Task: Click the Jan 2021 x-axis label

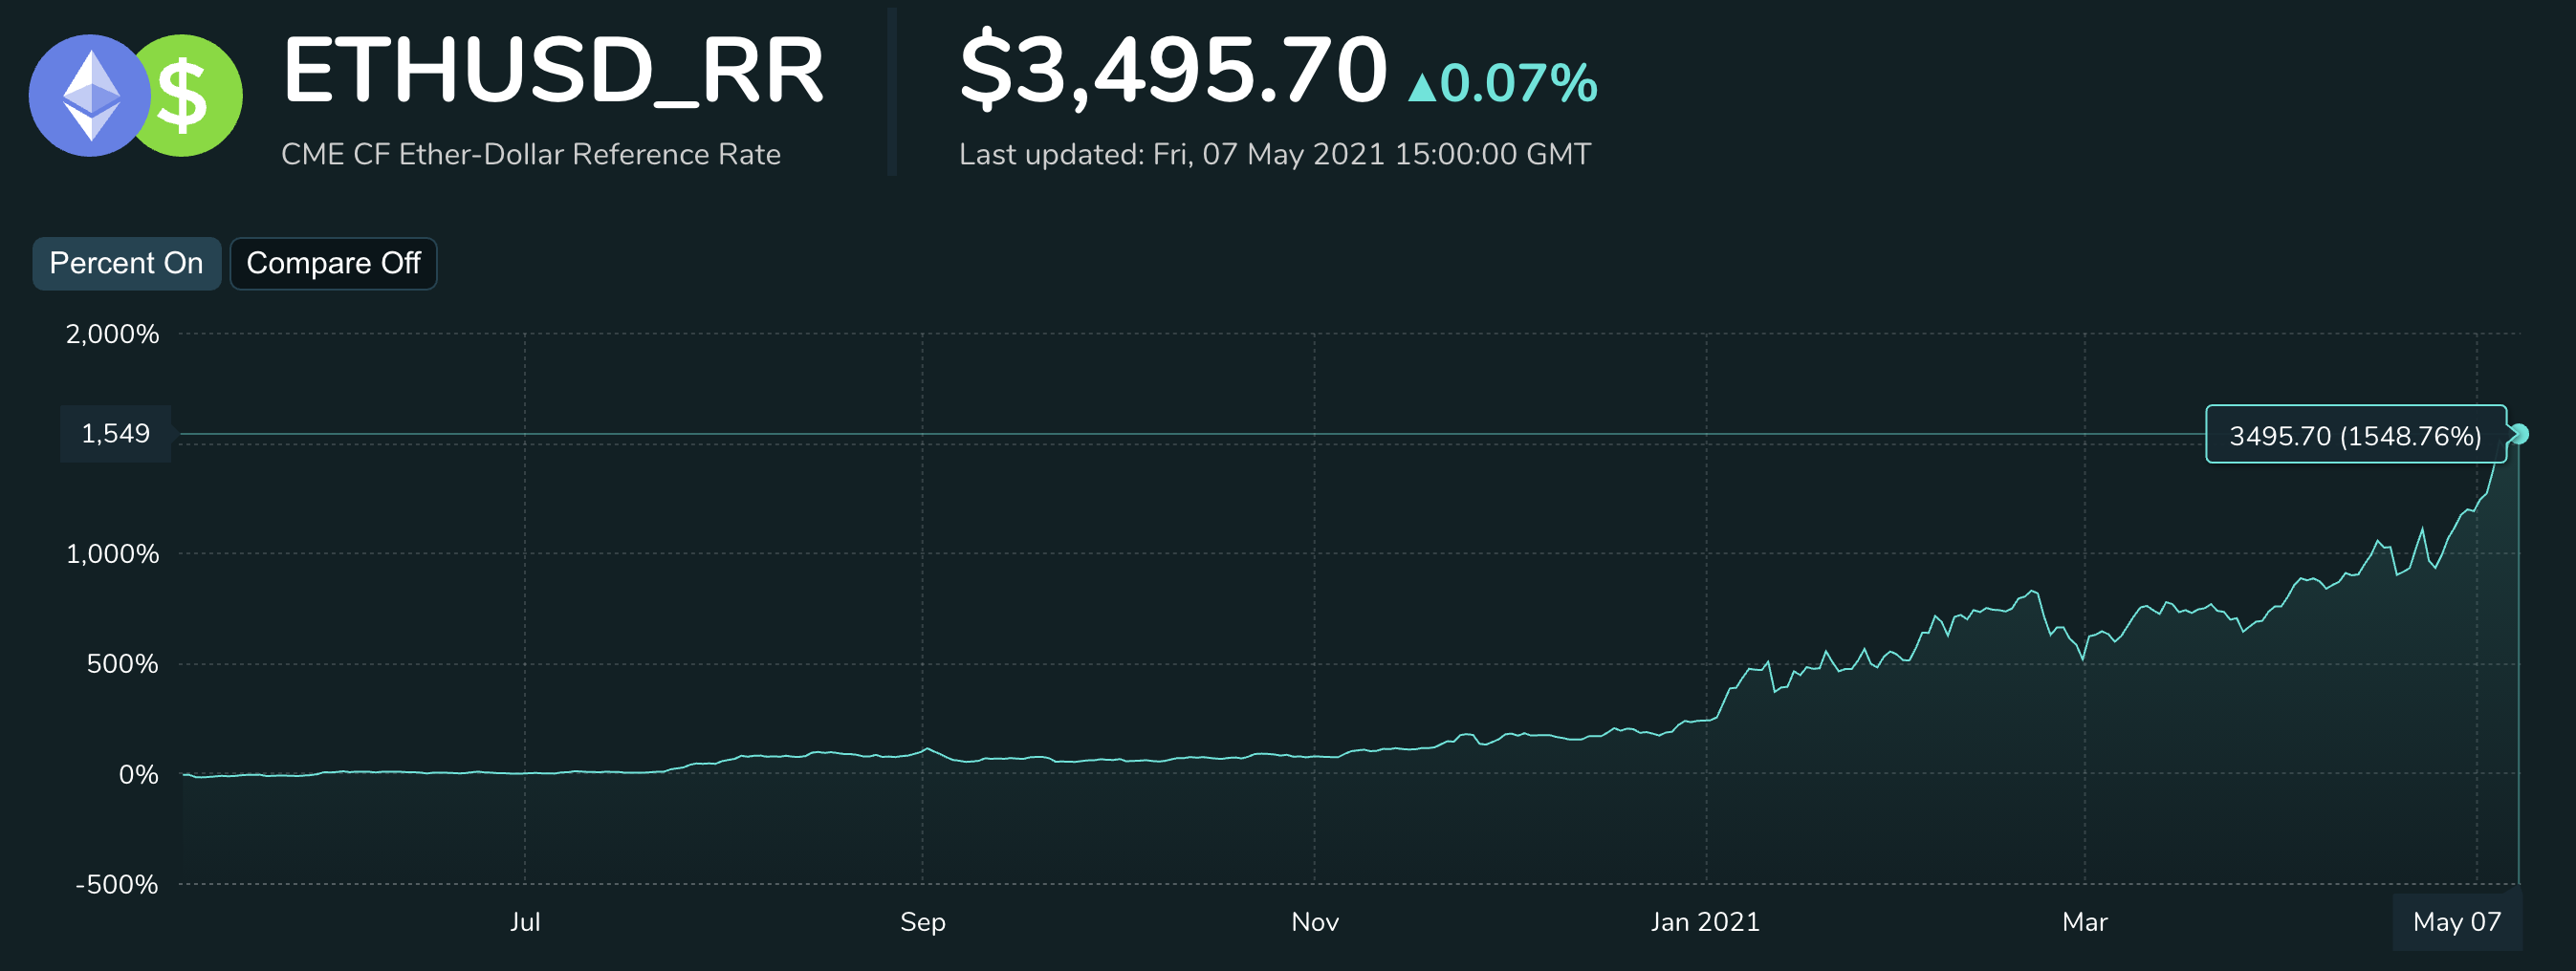Action: click(1705, 922)
